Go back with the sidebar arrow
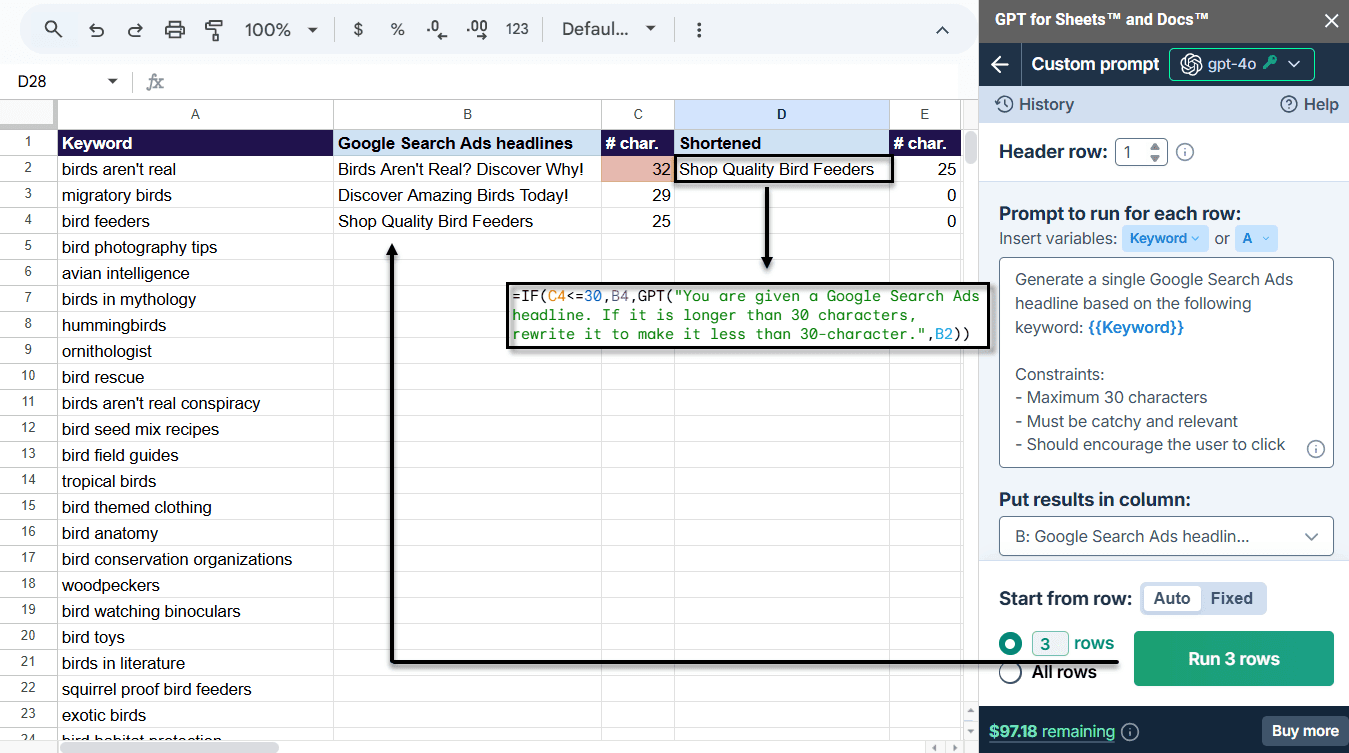 (1000, 64)
